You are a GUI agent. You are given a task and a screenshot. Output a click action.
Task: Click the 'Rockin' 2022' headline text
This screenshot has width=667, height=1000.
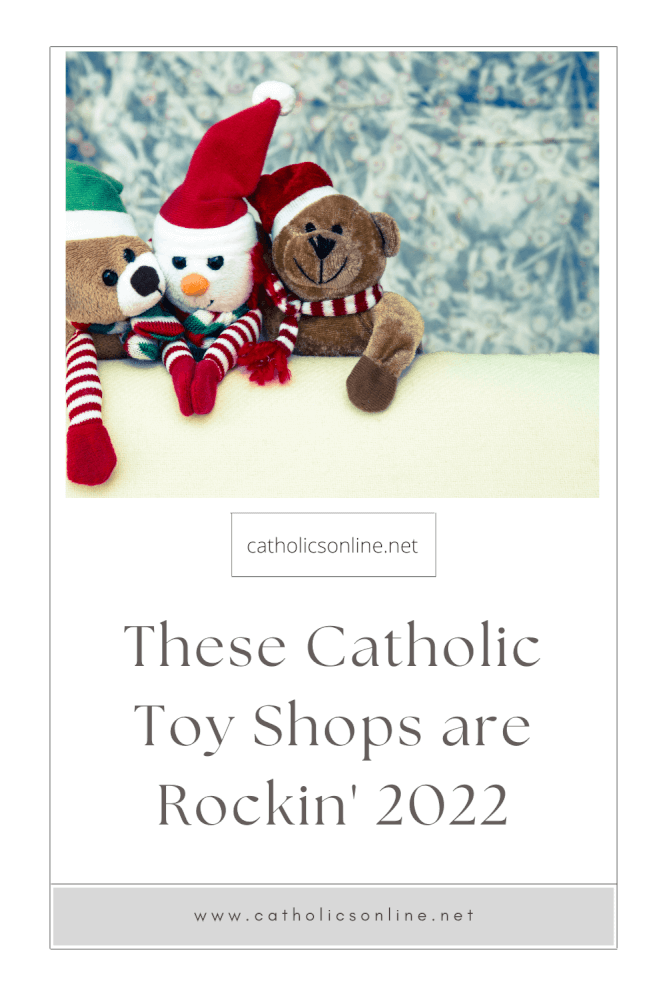[332, 804]
